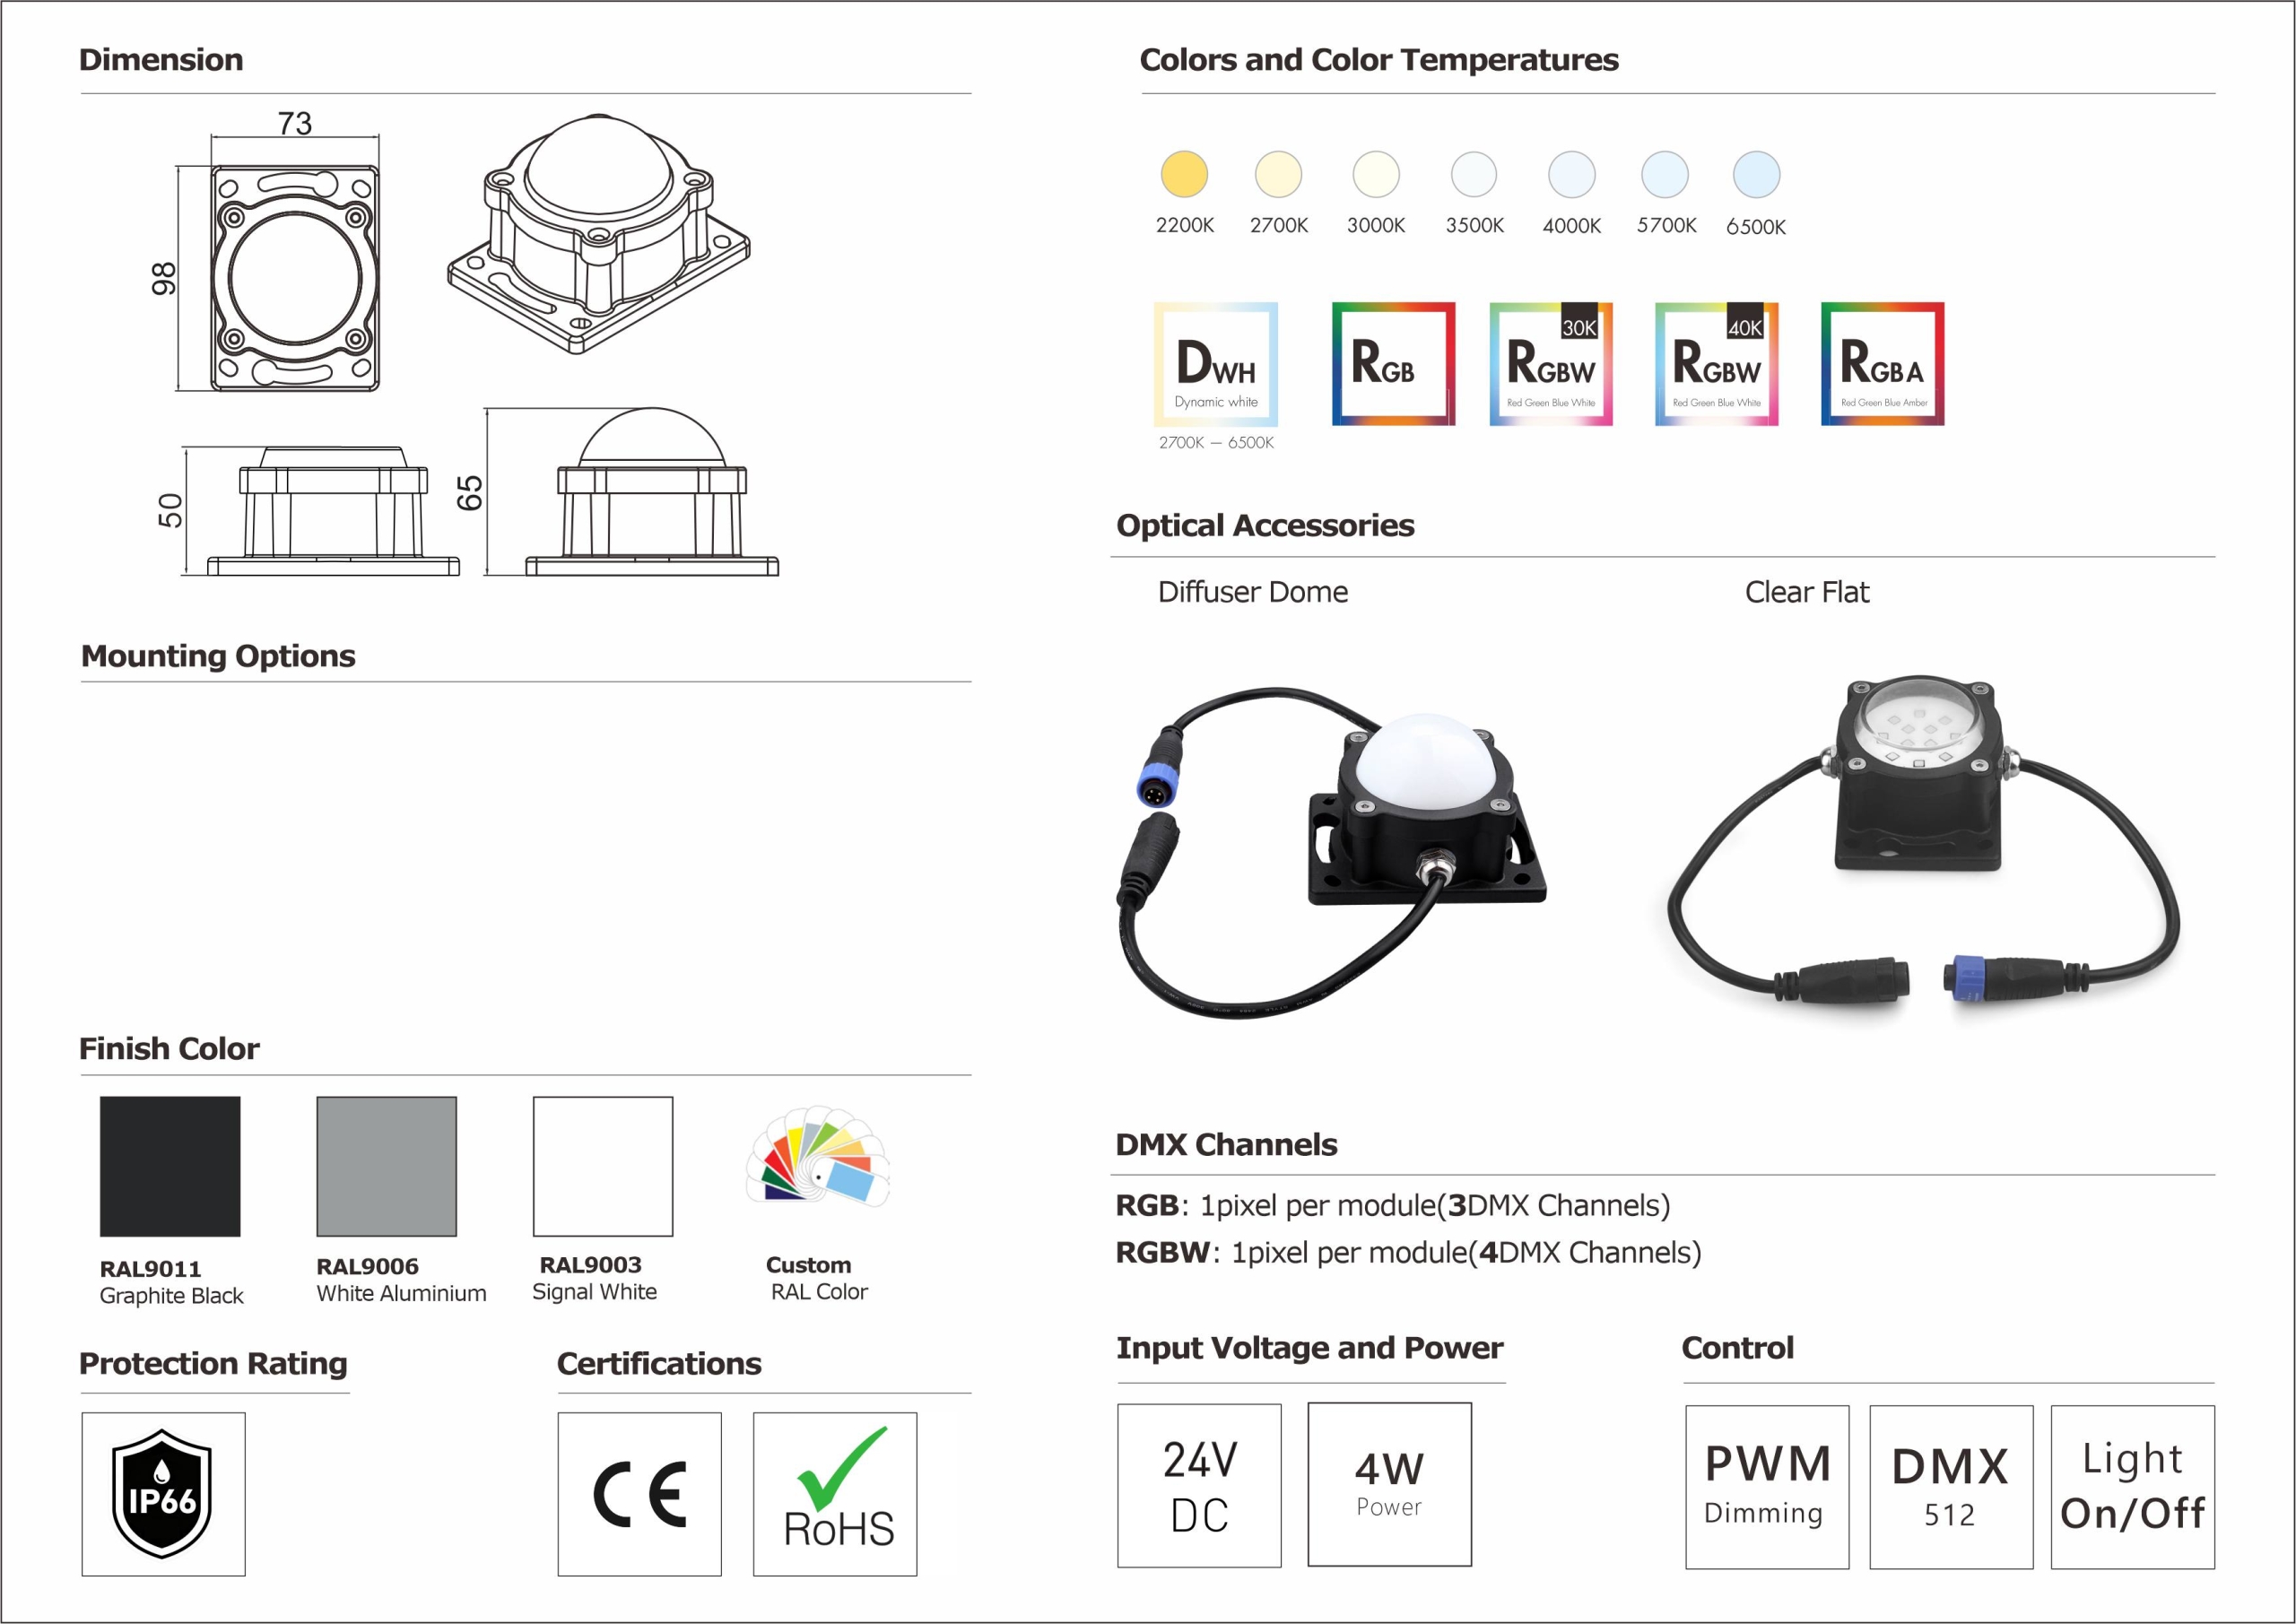Image resolution: width=2296 pixels, height=1624 pixels.
Task: Click the PWM Dimming control box
Action: [1767, 1486]
